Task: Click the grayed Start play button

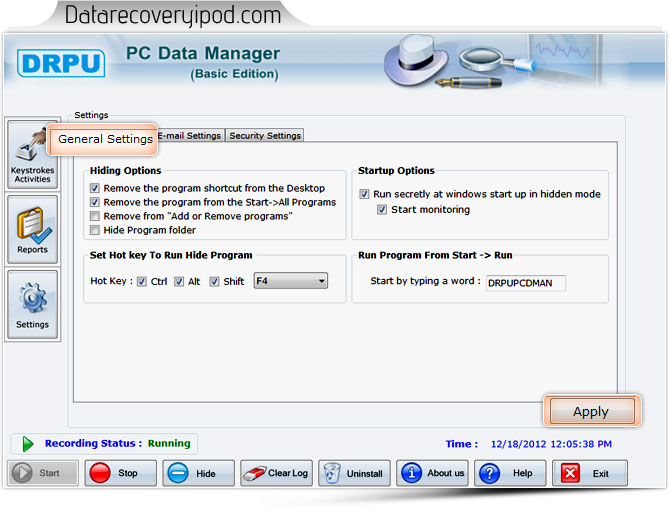Action: tap(43, 473)
